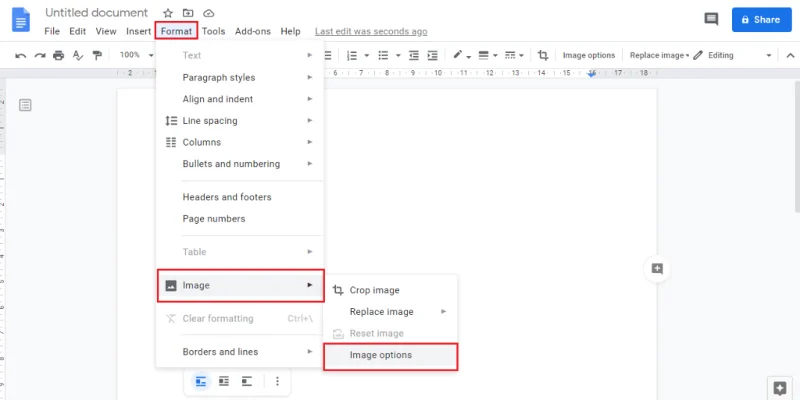The image size is (800, 400).
Task: Open the Border weight dropdown
Action: click(x=488, y=56)
